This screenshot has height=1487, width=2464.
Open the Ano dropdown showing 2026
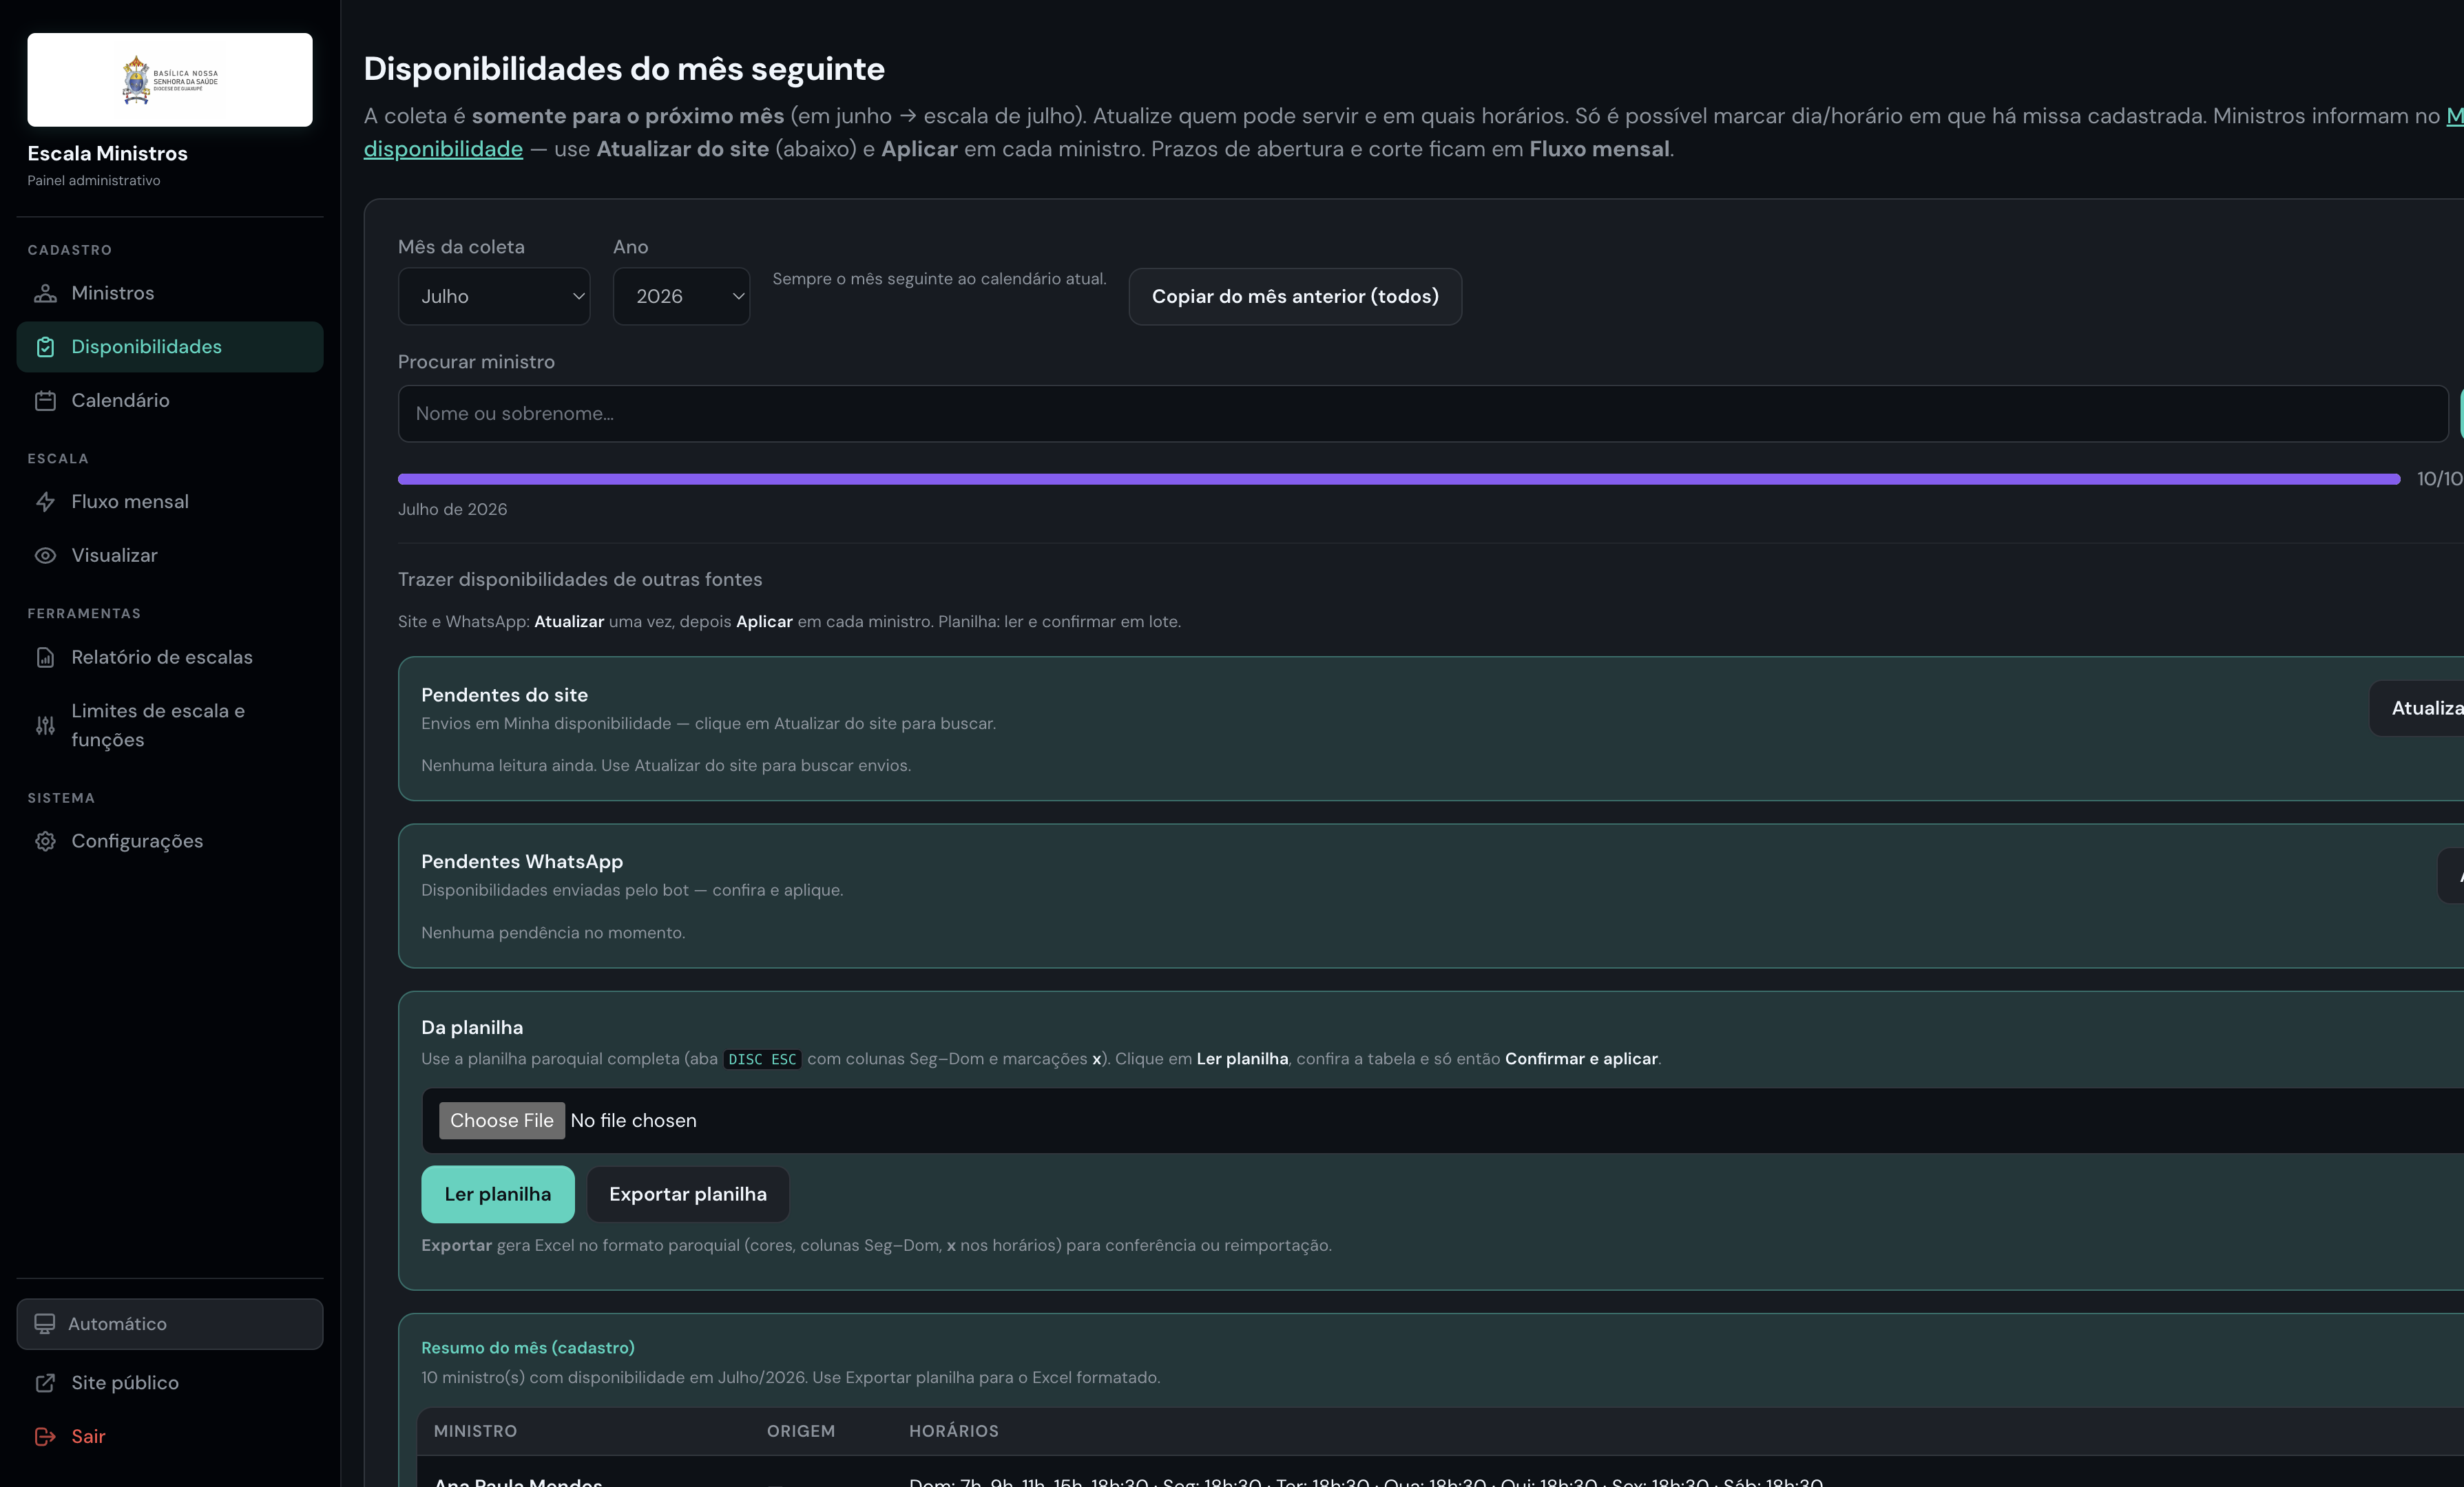681,297
